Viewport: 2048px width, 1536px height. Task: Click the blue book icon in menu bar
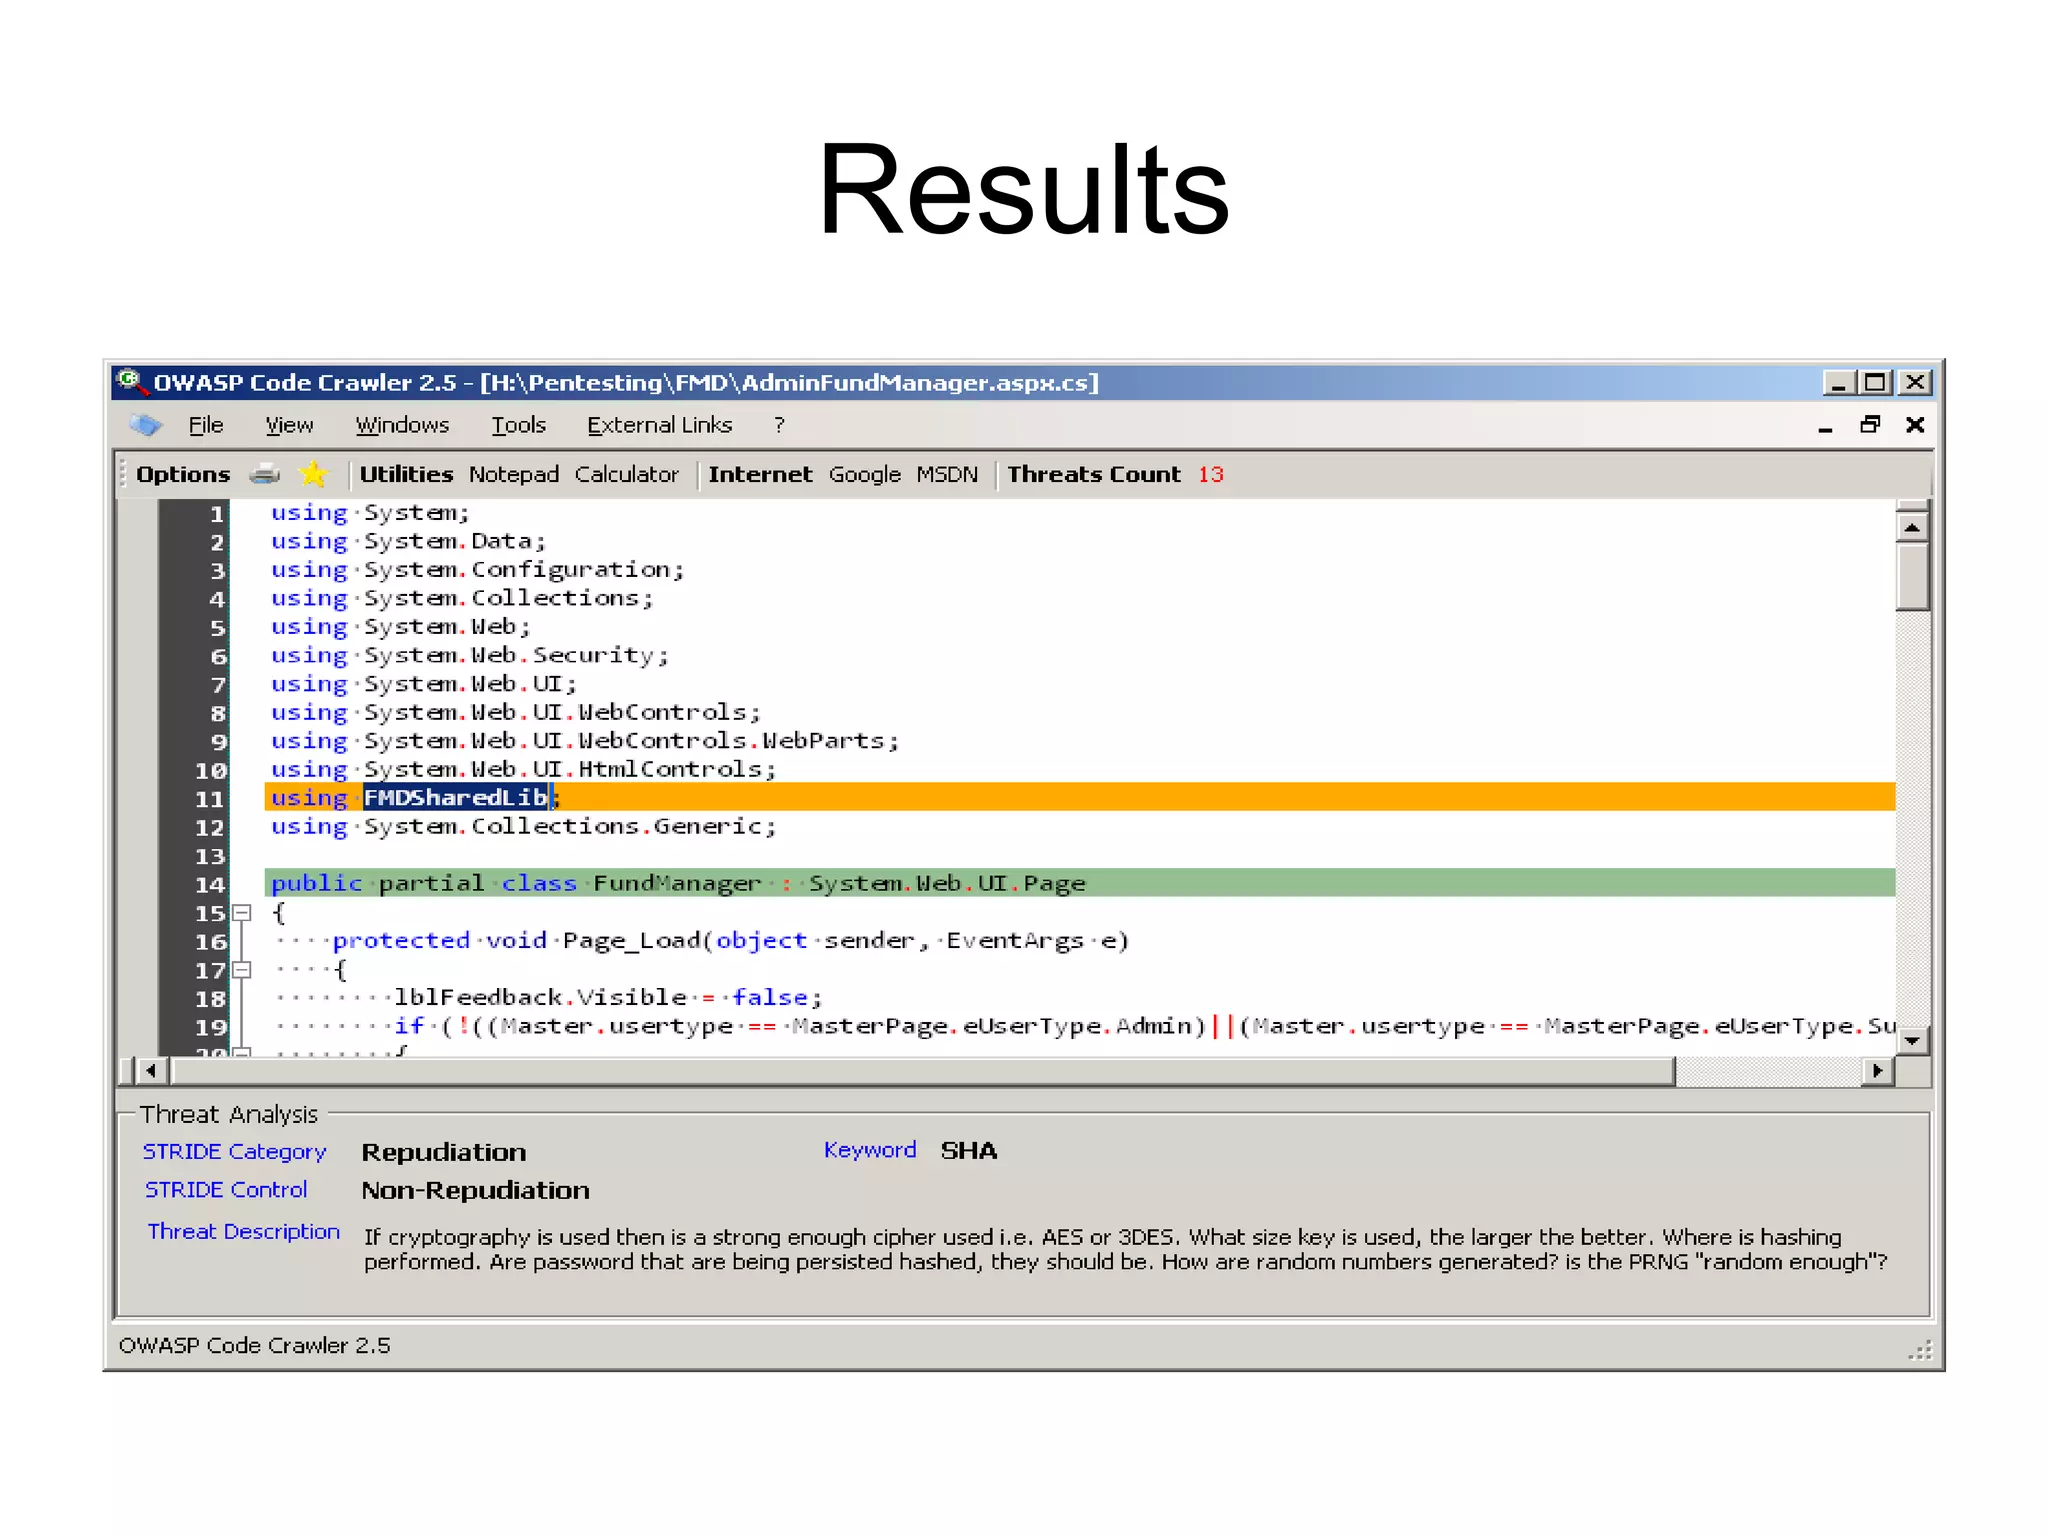click(x=146, y=425)
